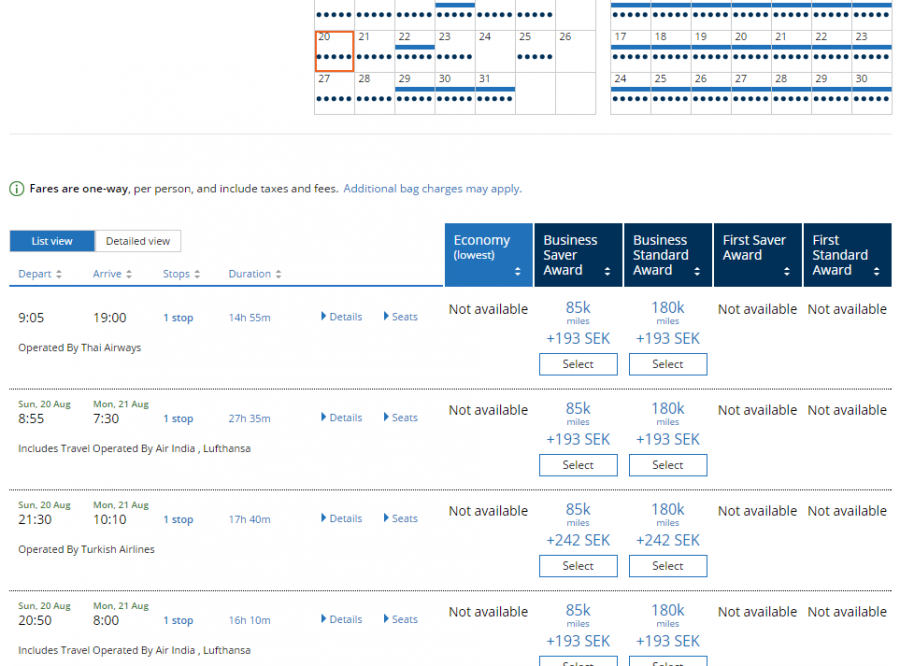Sort by Economy (lowest) column arrows
This screenshot has height=666, width=900.
point(517,271)
